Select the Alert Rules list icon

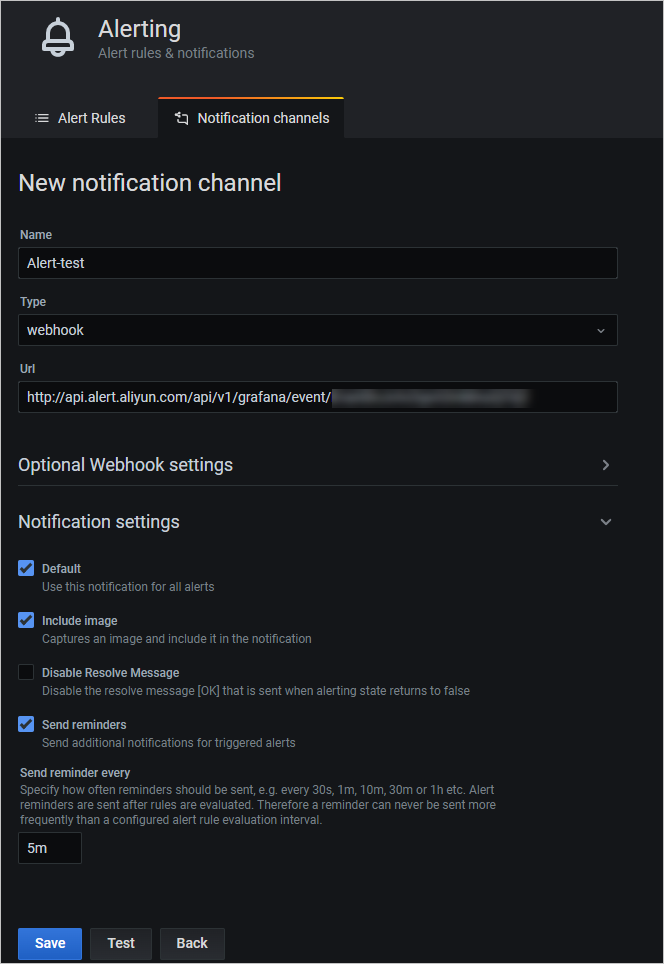pyautogui.click(x=41, y=118)
